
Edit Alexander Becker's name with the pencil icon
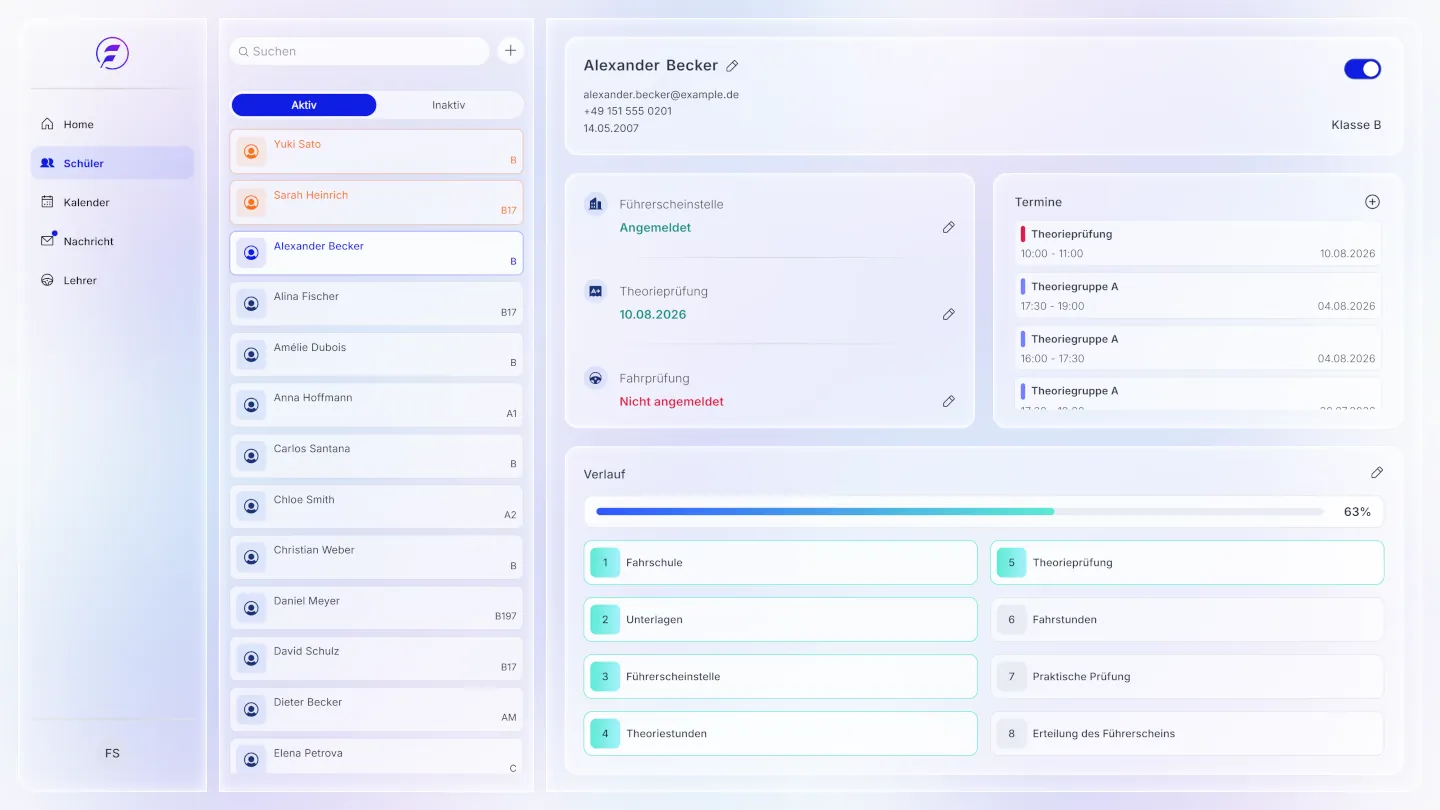click(x=732, y=66)
